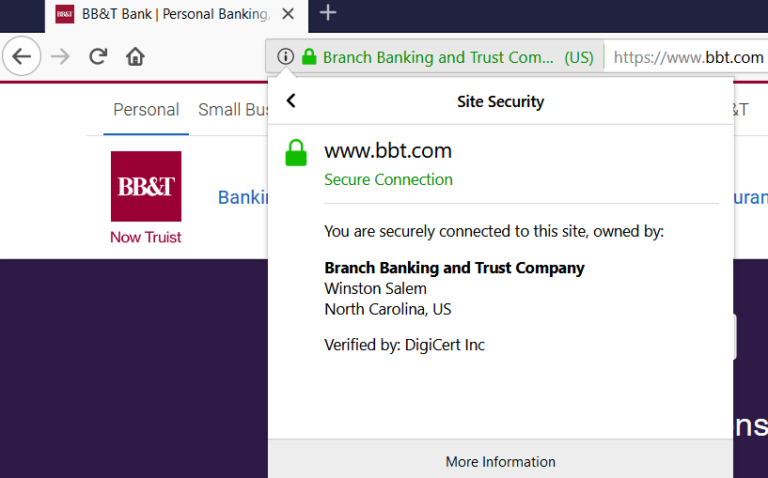
Task: Click the green padlock in address bar
Action: point(309,57)
